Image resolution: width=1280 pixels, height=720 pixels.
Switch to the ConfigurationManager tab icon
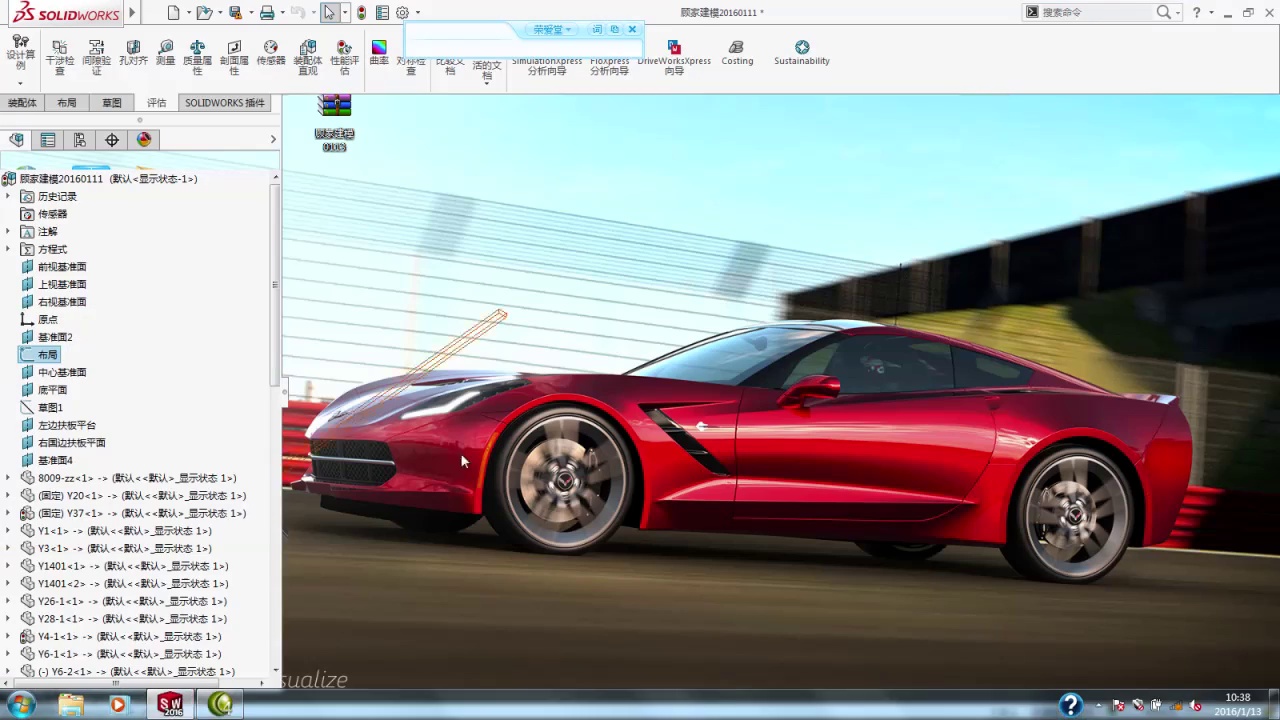click(x=80, y=140)
